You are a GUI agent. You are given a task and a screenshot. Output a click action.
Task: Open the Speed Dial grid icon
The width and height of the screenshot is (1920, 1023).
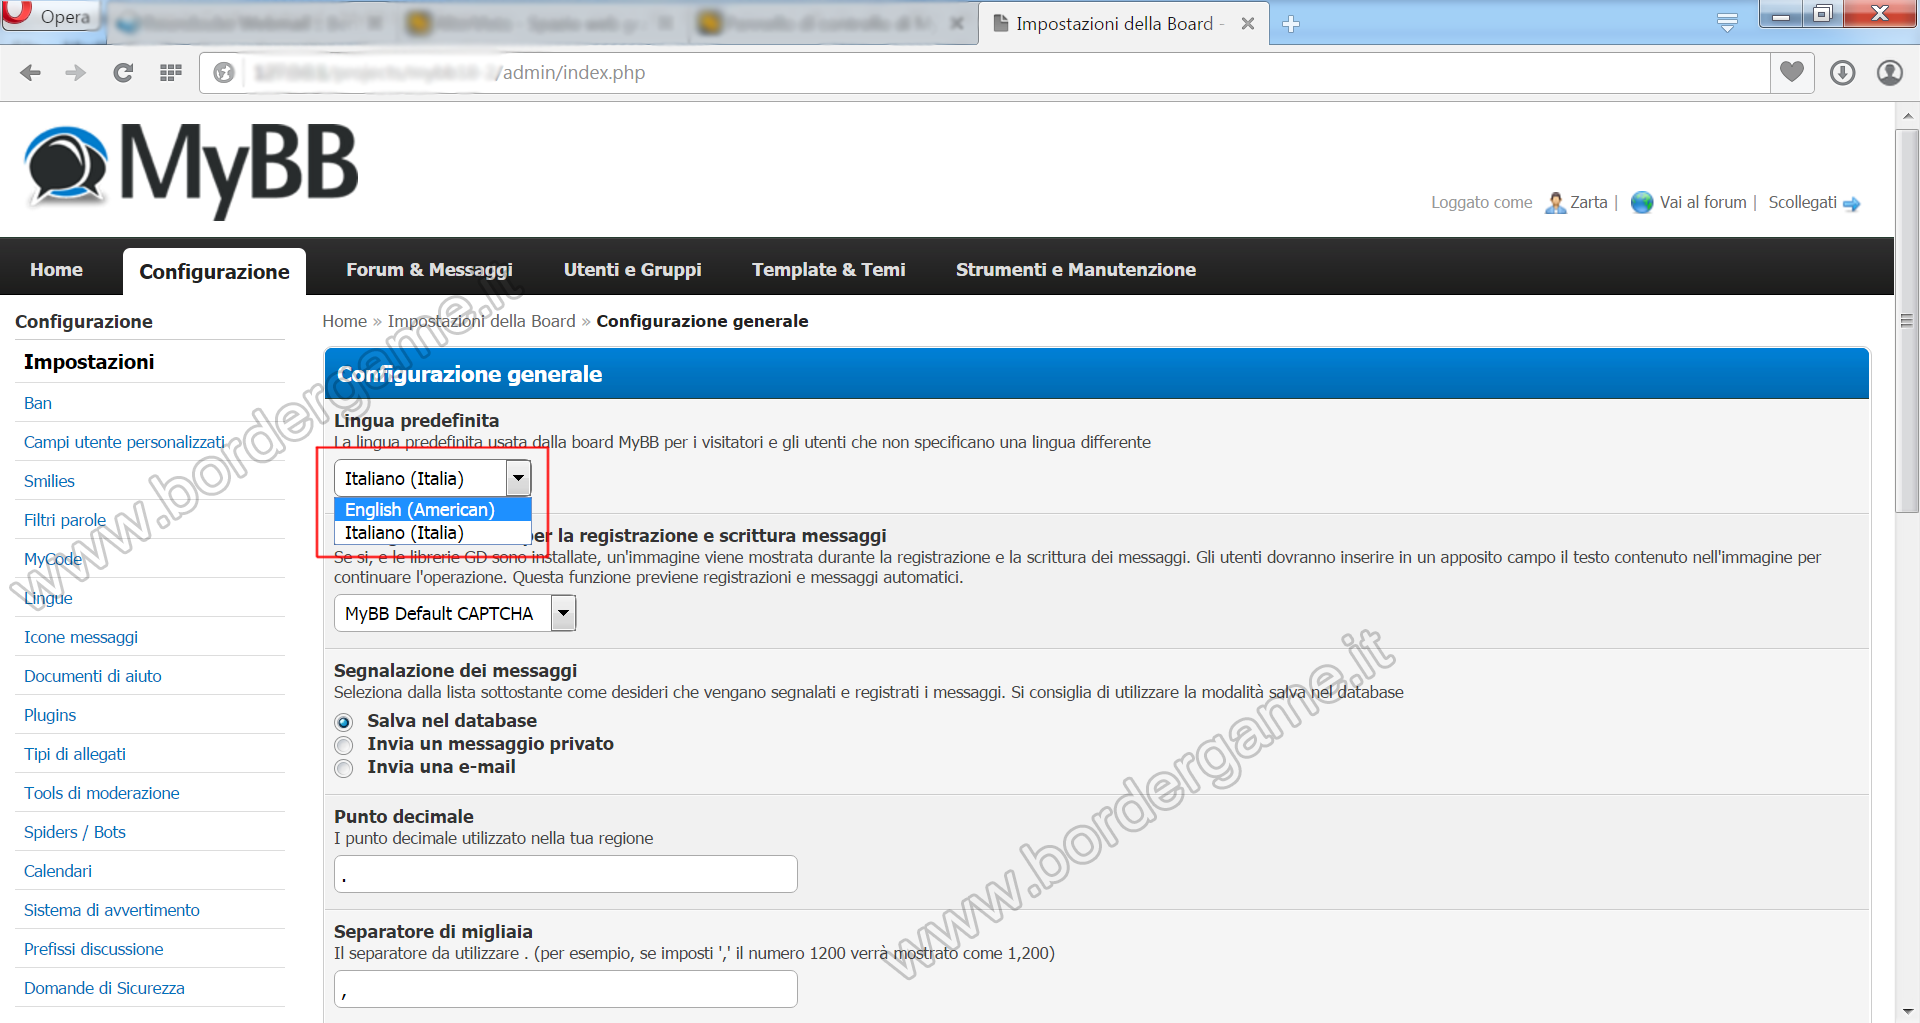tap(171, 72)
